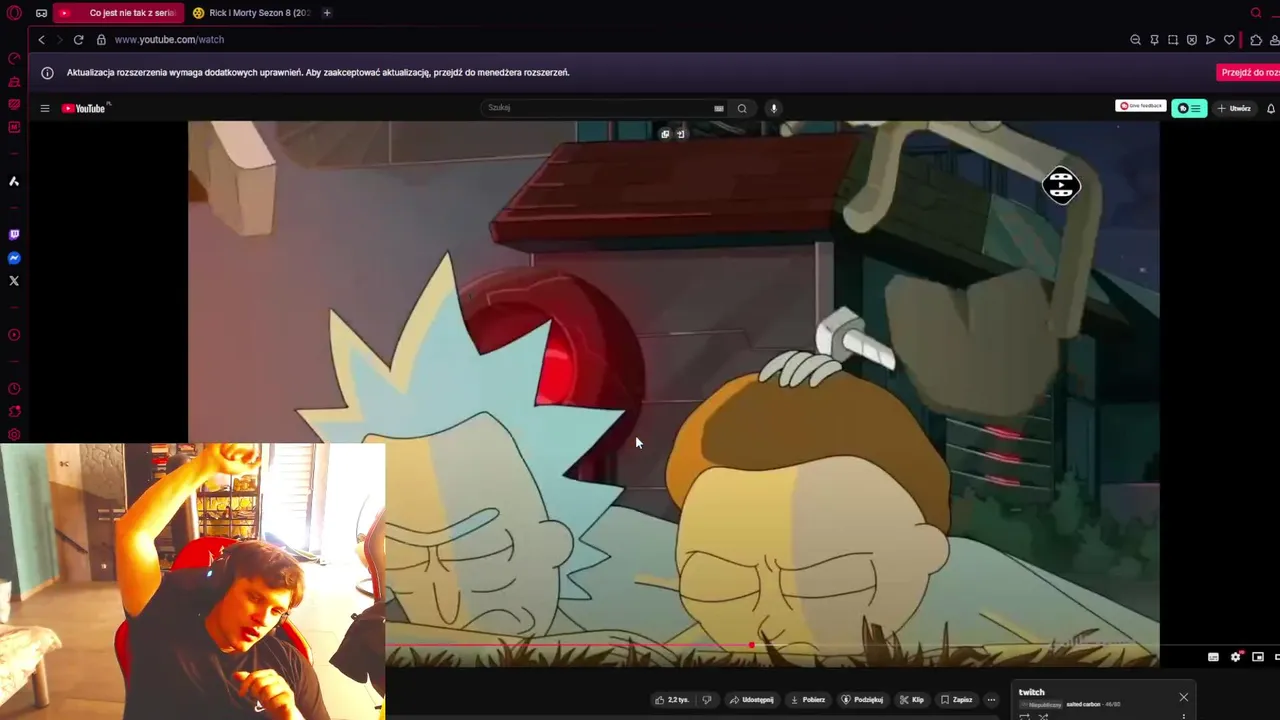Click the send arrow icon in address bar
Image resolution: width=1280 pixels, height=720 pixels.
click(x=1210, y=40)
